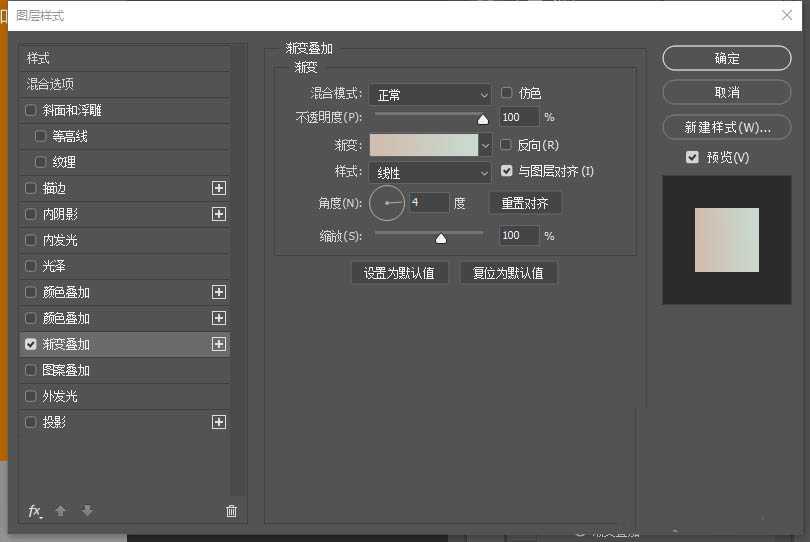Add another 内阴影 effect with plus icon
The height and width of the screenshot is (542, 810).
click(219, 214)
